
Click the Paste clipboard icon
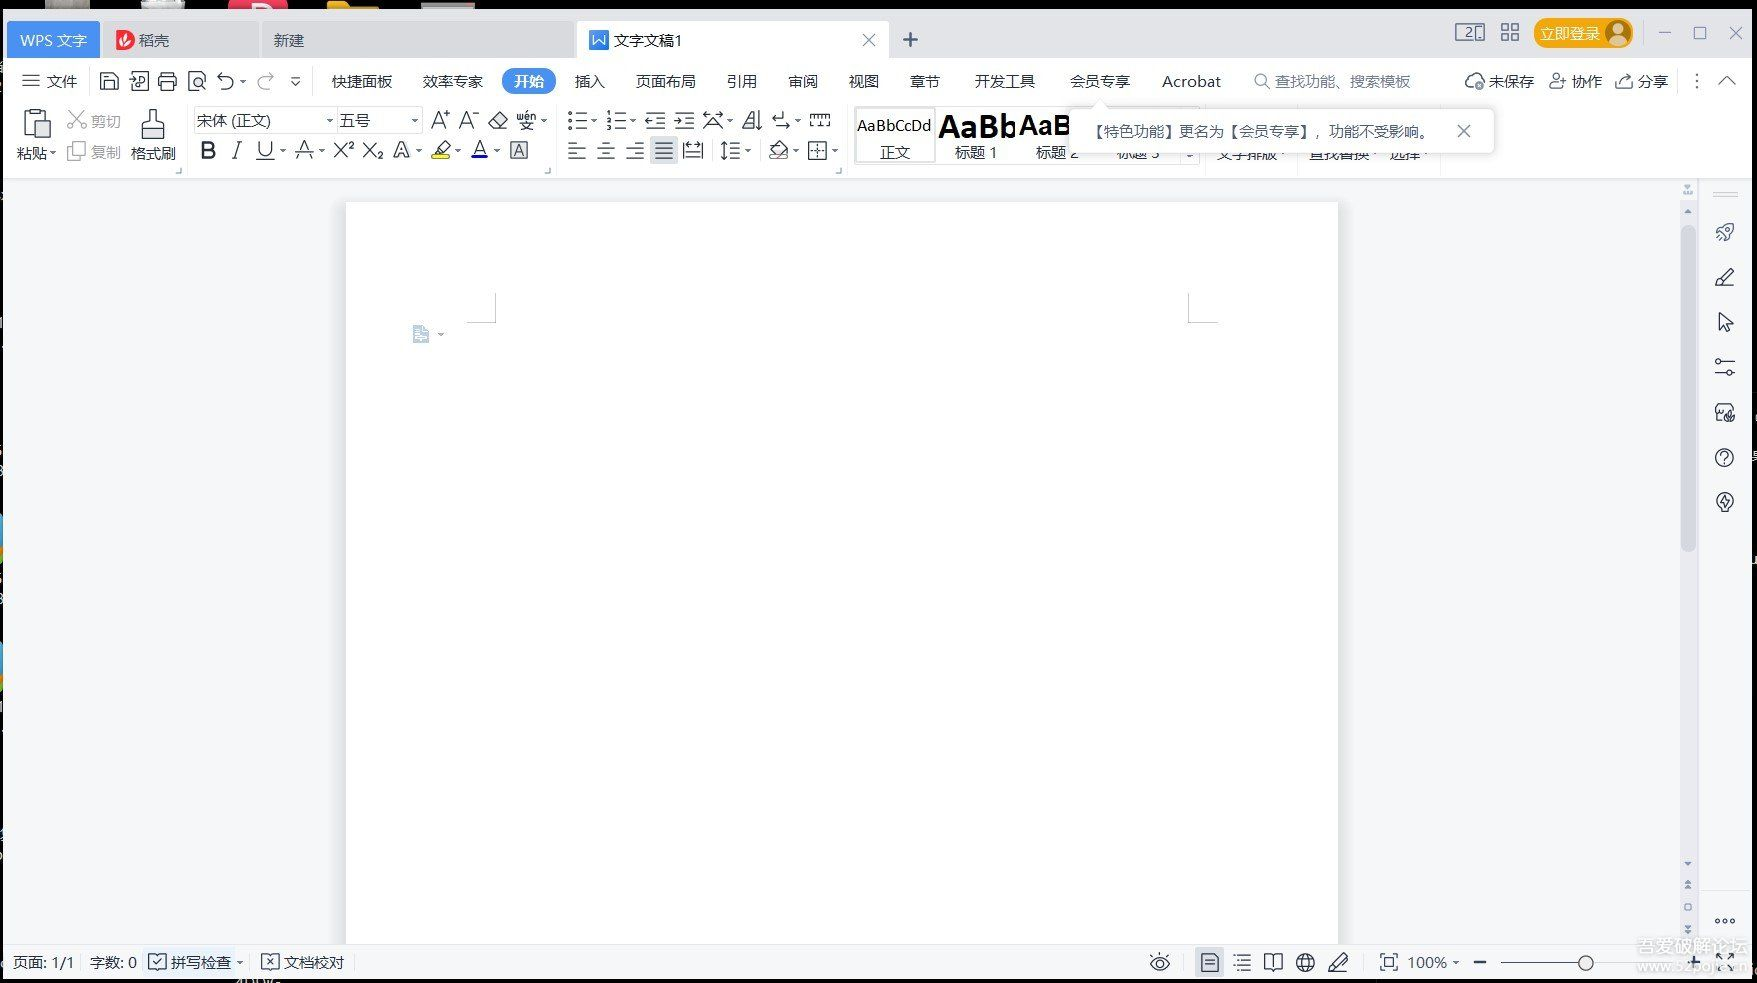coord(37,123)
